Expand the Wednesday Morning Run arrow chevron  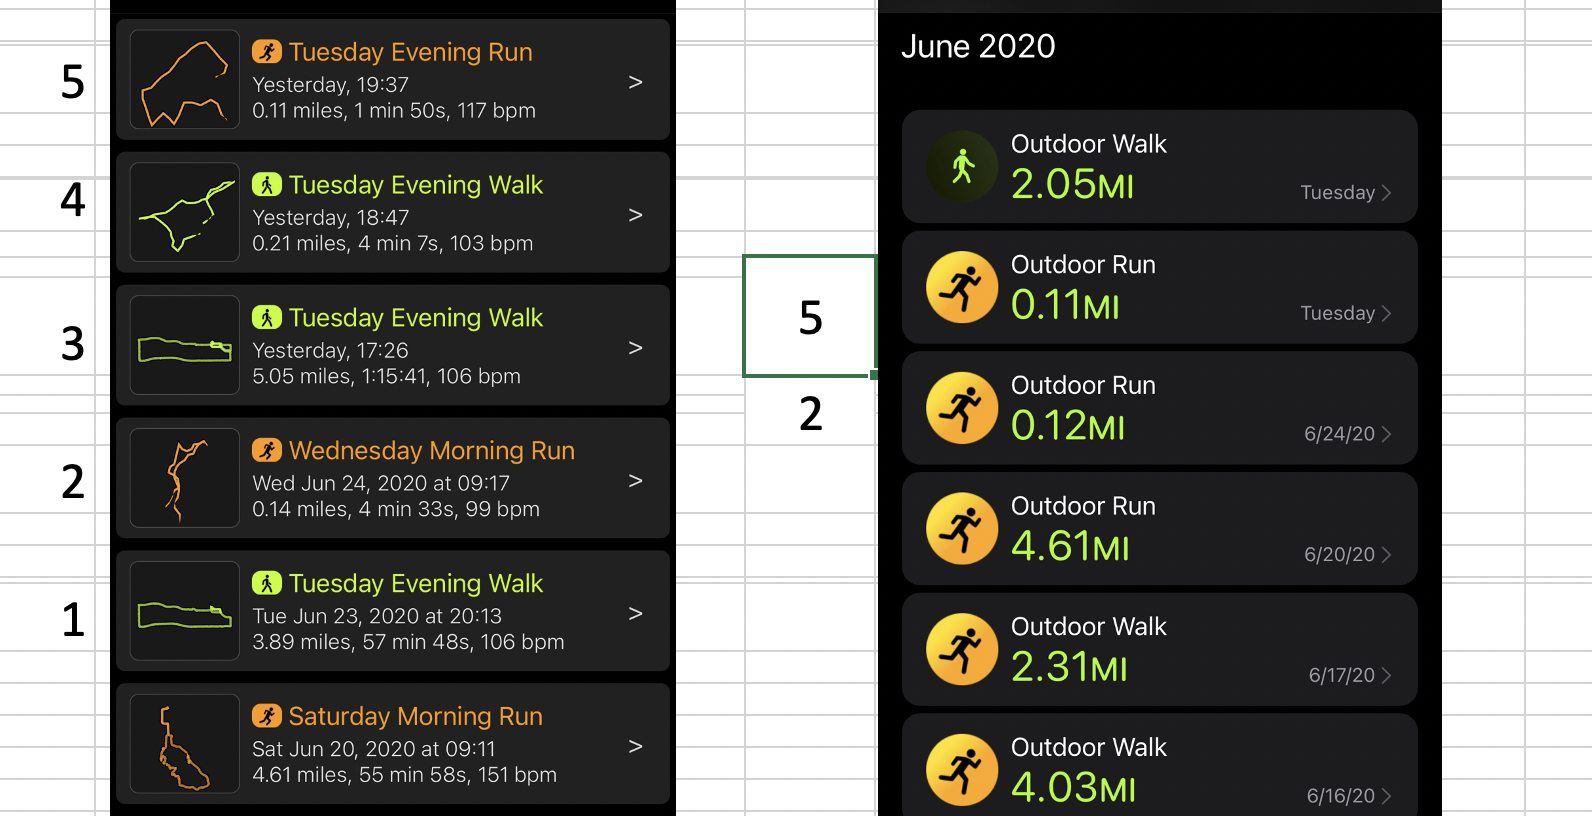(x=635, y=481)
